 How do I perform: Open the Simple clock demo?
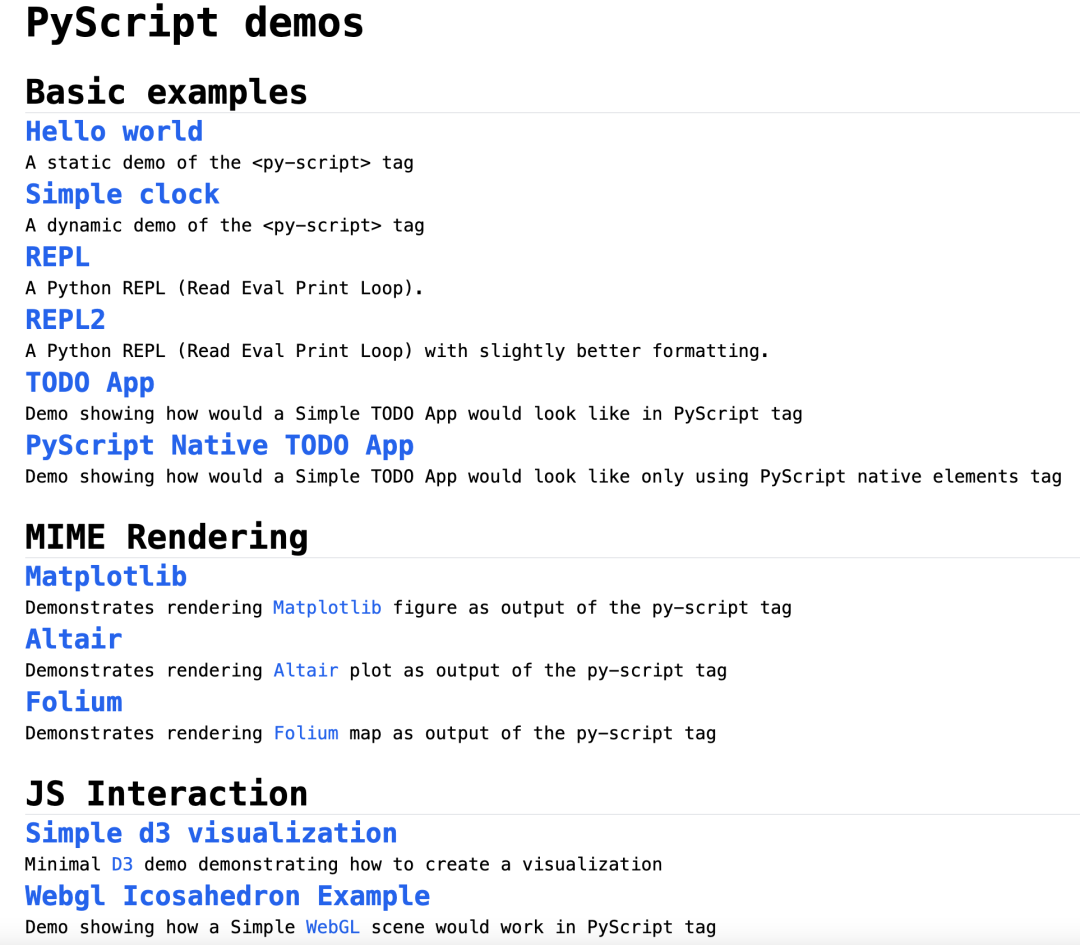pyautogui.click(x=123, y=194)
